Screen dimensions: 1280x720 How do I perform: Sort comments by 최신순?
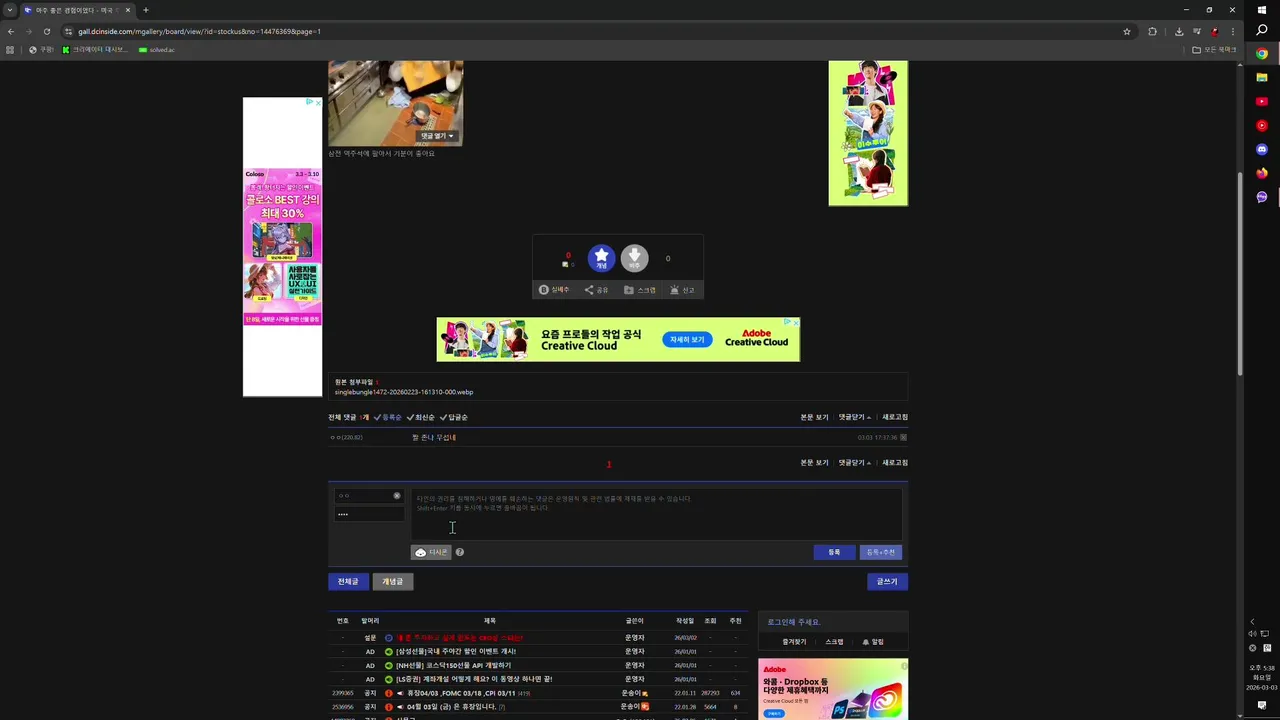click(421, 417)
